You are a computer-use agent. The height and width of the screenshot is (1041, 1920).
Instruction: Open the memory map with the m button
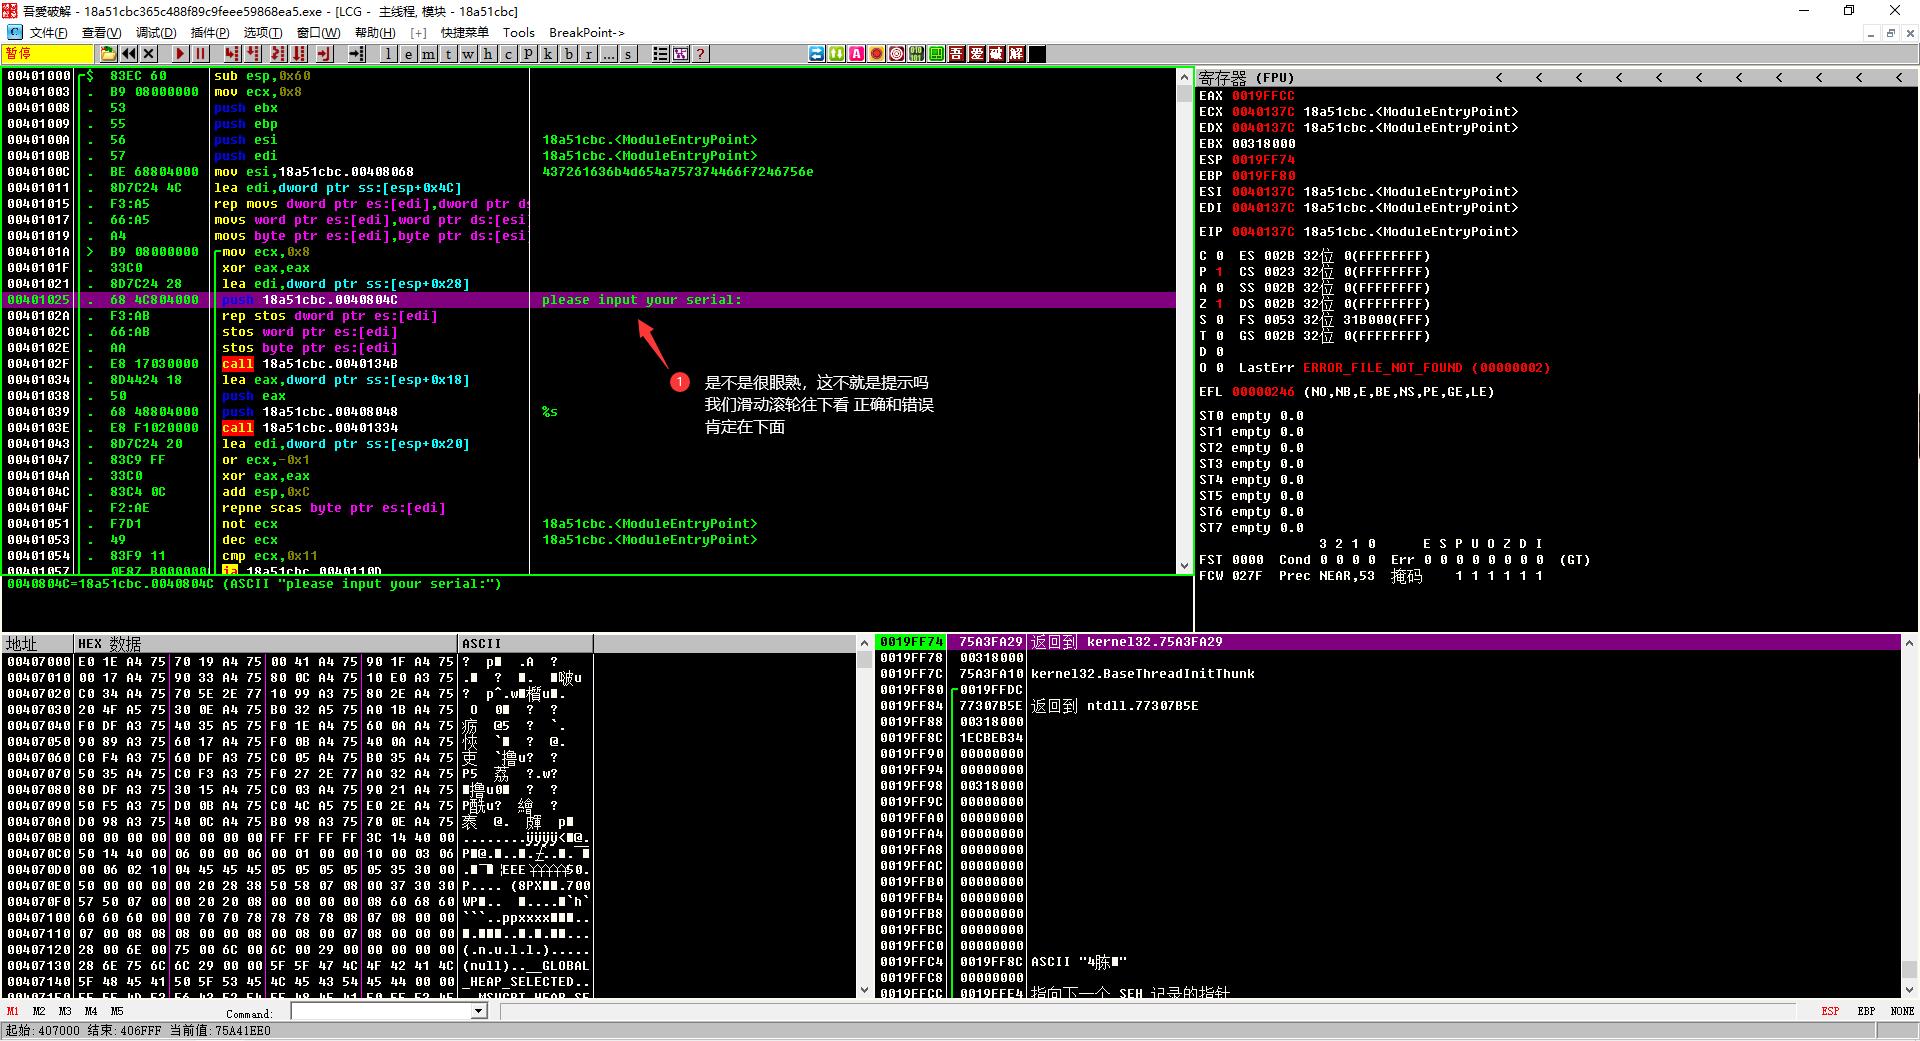pyautogui.click(x=429, y=54)
